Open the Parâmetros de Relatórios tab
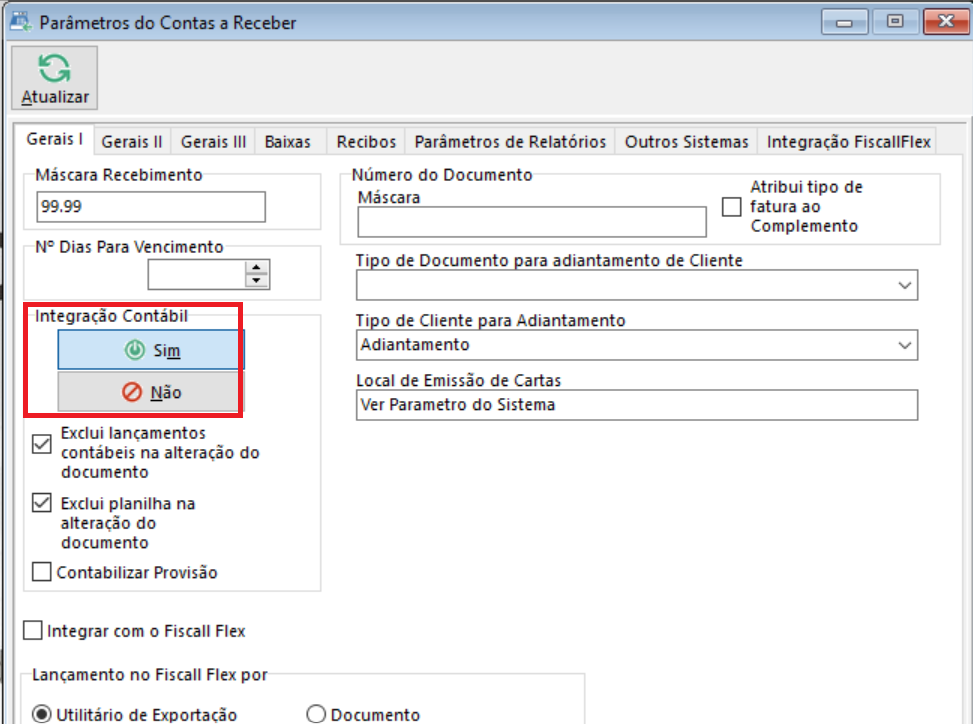 (x=510, y=142)
